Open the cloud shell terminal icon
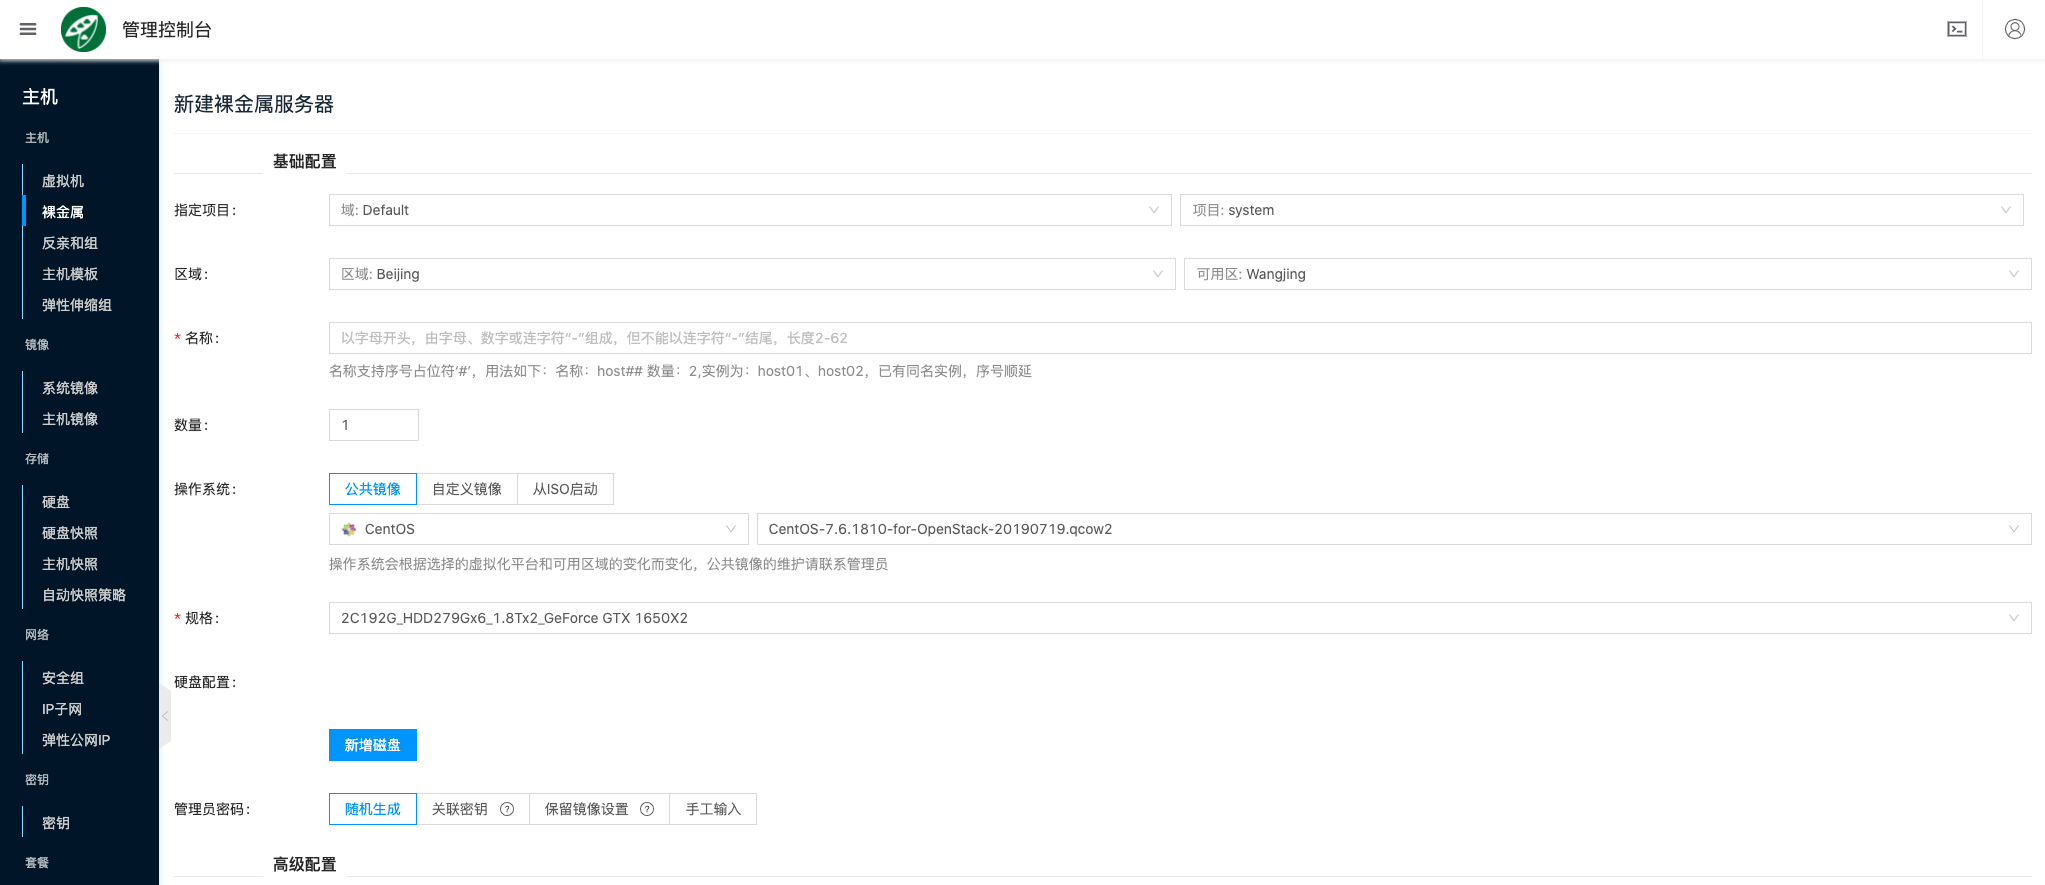The image size is (2045, 885). [1956, 29]
